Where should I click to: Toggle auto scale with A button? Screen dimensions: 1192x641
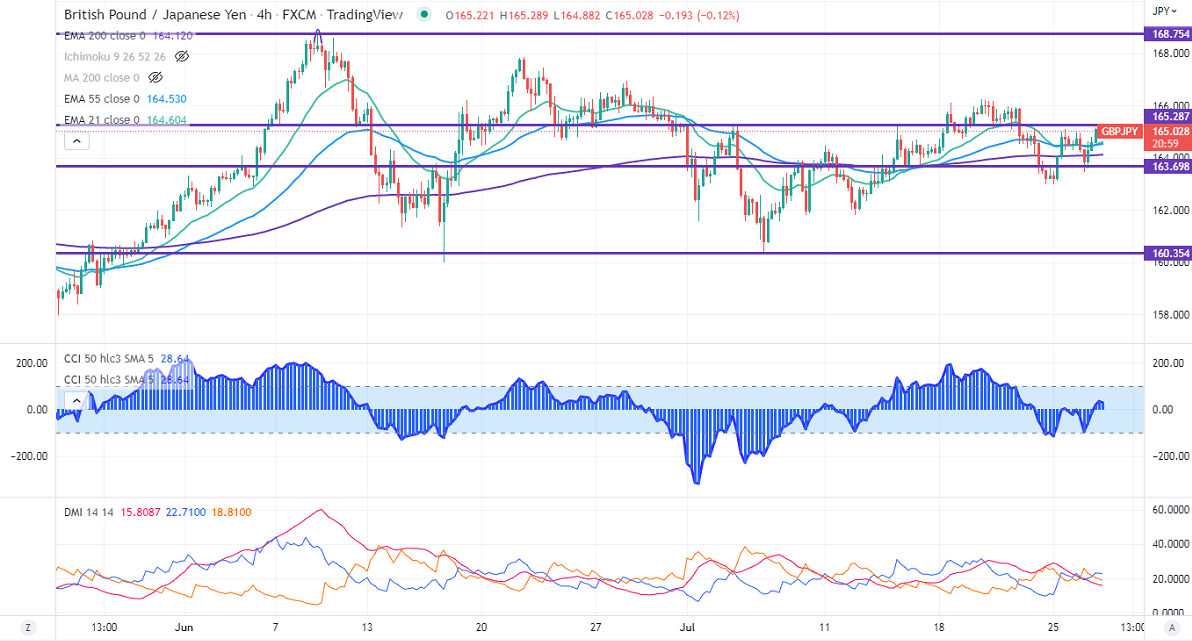pyautogui.click(x=1171, y=627)
